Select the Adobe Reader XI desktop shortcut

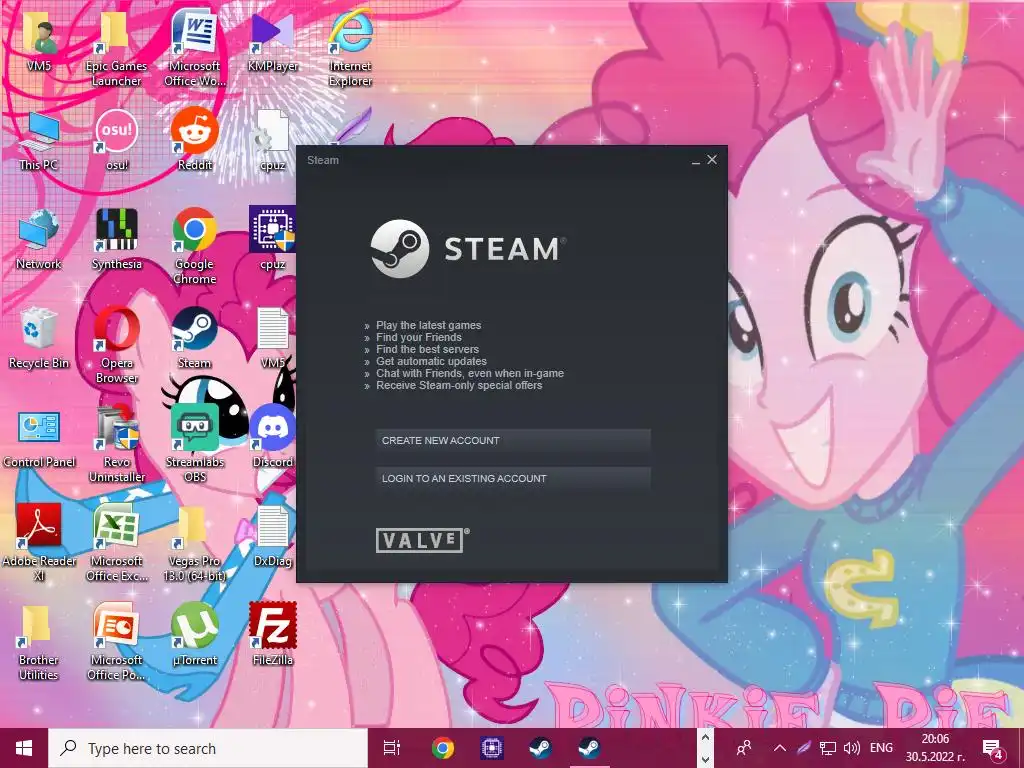point(39,543)
